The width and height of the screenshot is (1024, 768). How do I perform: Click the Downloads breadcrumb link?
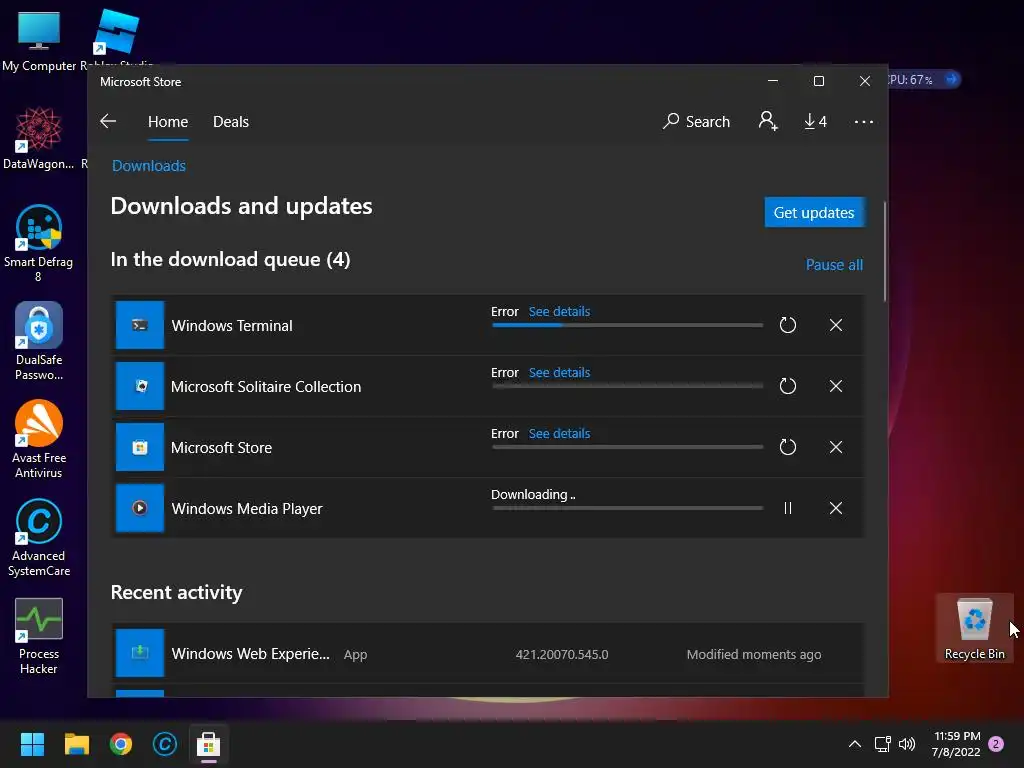[149, 166]
